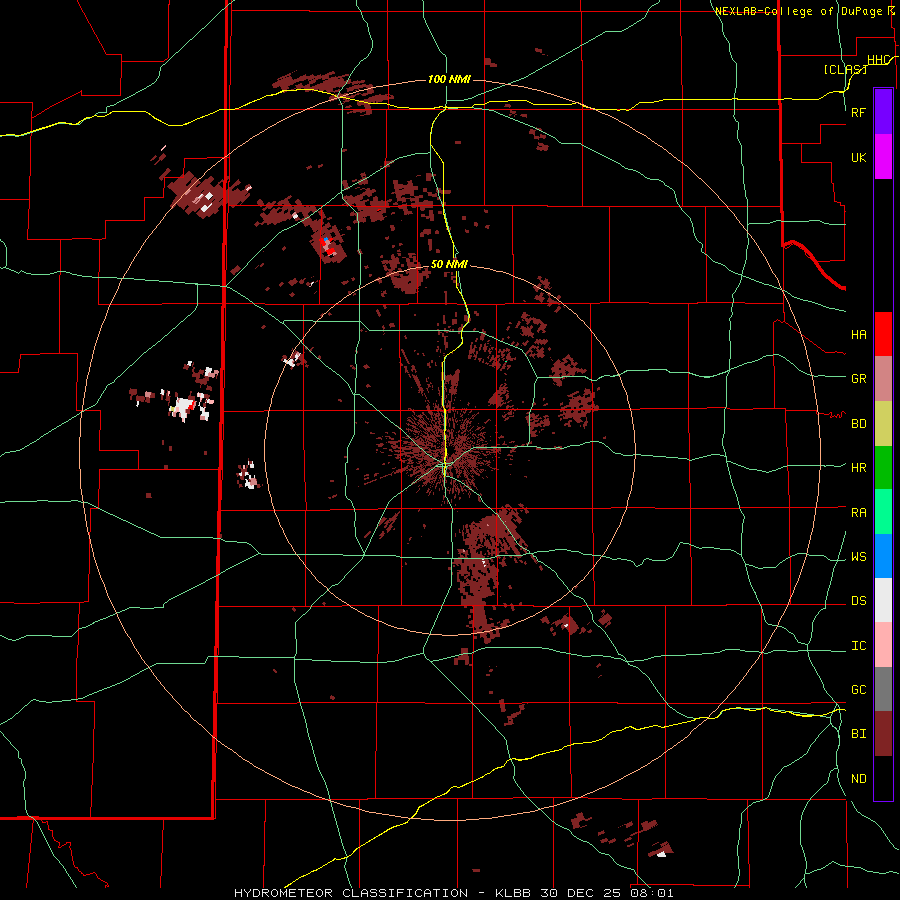
Task: Click the HA red legend swatch
Action: (x=883, y=334)
